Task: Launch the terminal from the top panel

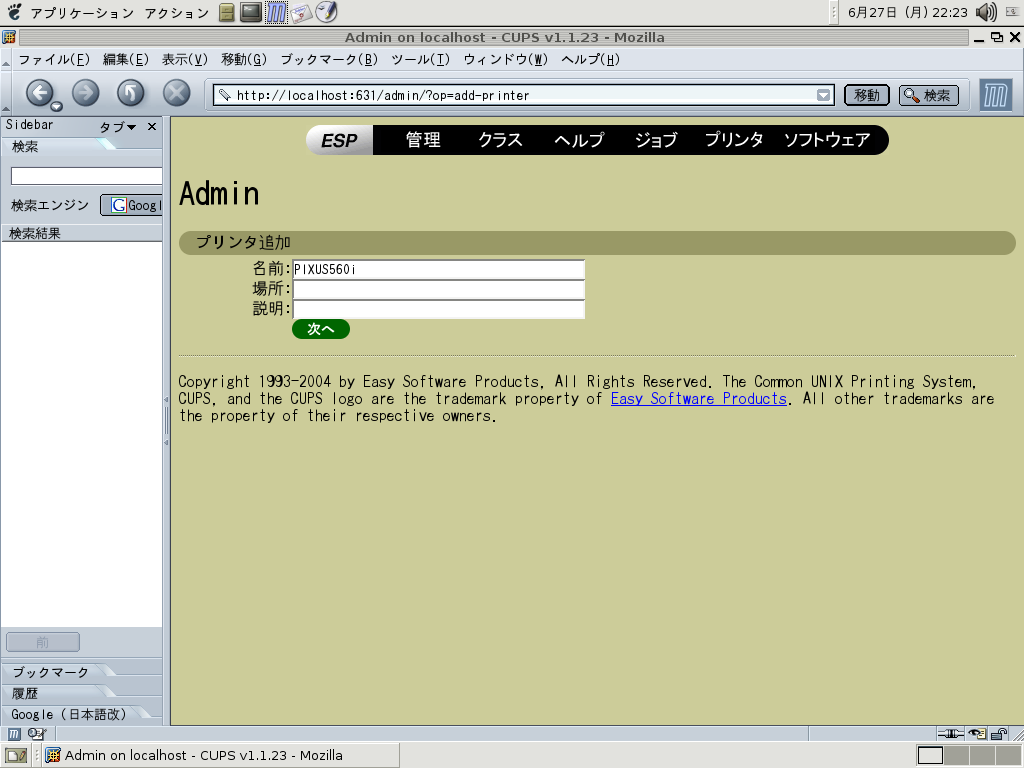Action: tap(251, 12)
